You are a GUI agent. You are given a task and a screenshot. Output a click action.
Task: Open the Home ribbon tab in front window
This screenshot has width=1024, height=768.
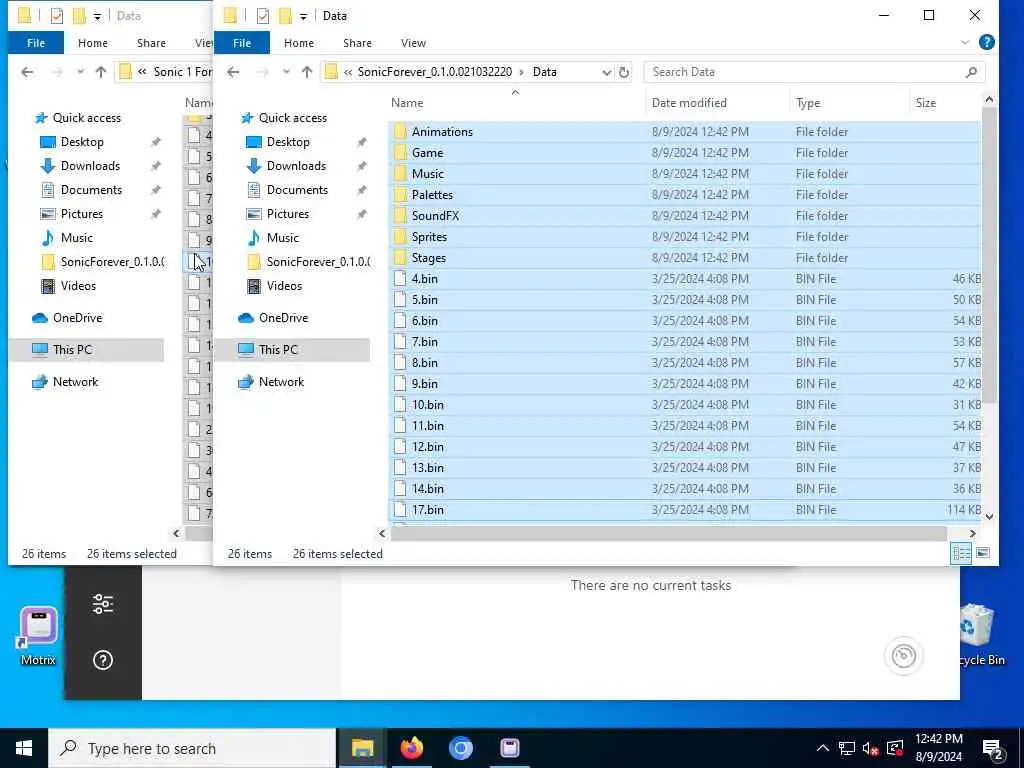298,42
